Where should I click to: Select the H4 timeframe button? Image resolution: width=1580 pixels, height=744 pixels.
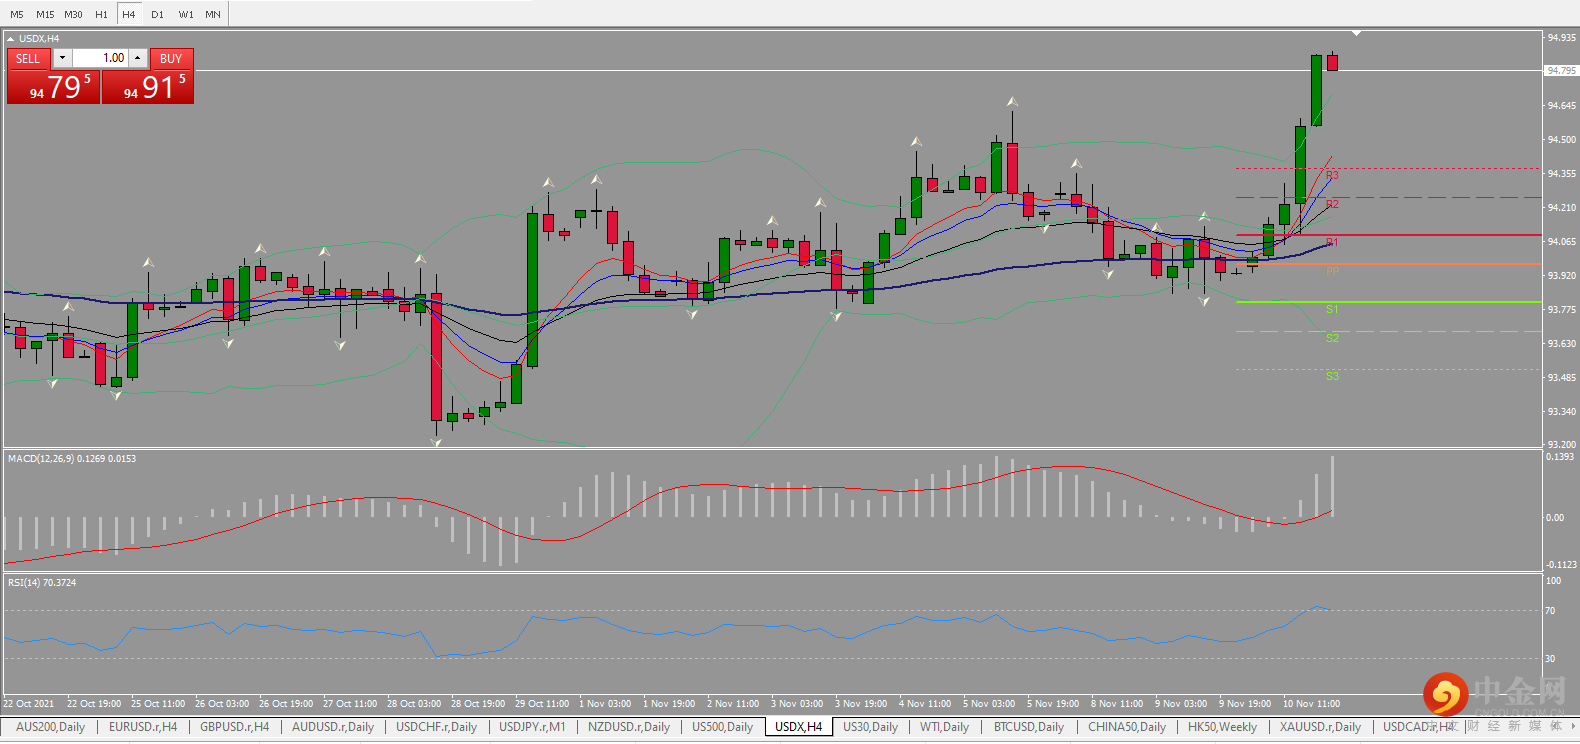129,14
